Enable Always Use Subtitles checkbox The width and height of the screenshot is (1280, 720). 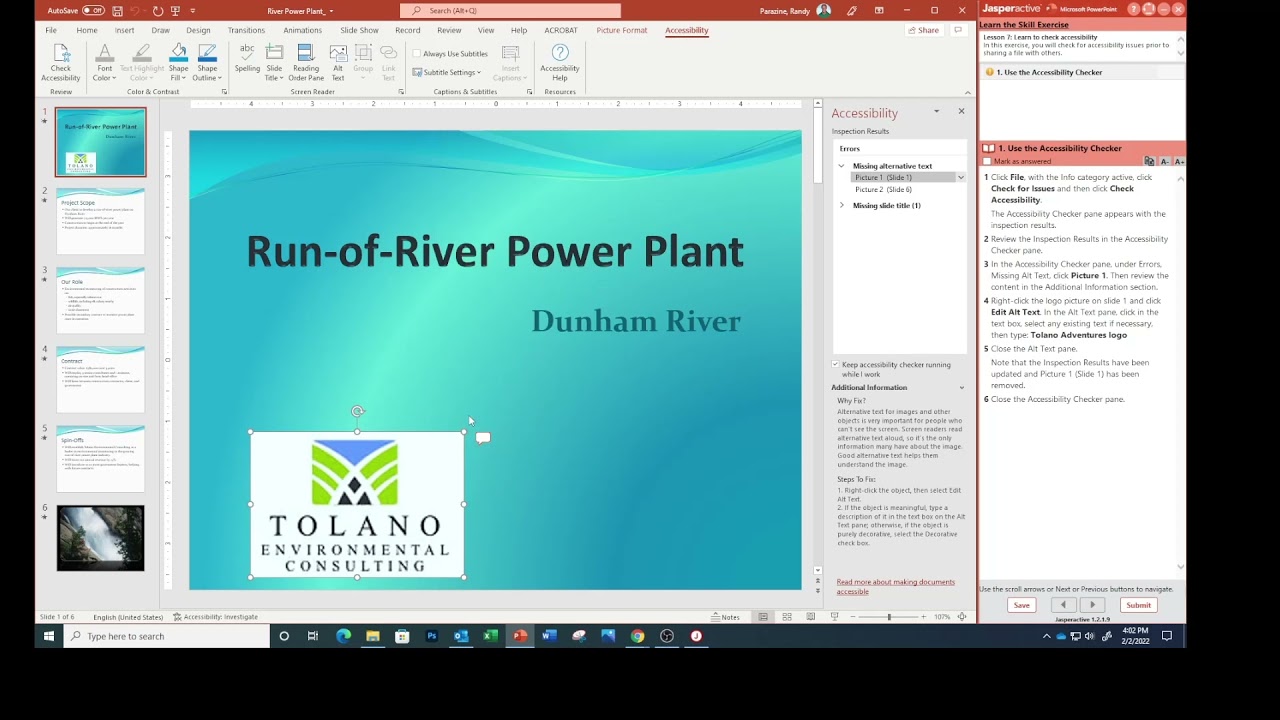click(x=417, y=54)
